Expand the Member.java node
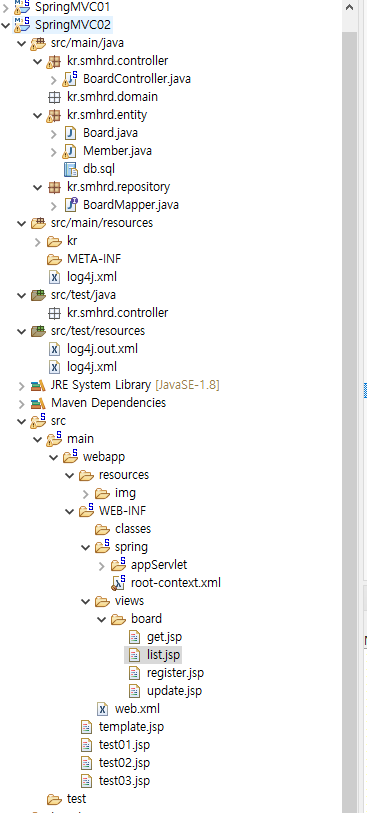Viewport: 367px width, 813px height. point(54,151)
